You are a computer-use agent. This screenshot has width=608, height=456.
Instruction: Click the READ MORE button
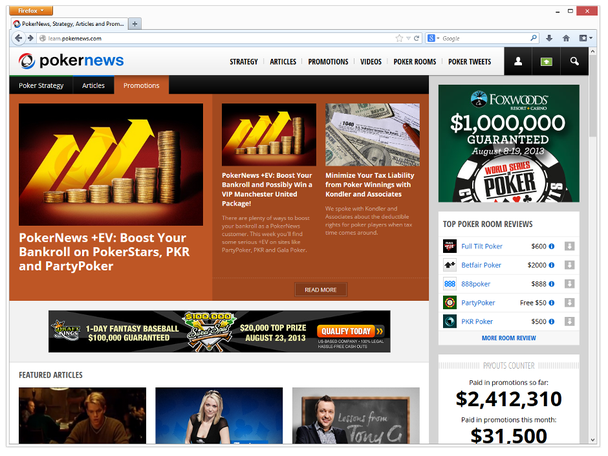click(320, 290)
